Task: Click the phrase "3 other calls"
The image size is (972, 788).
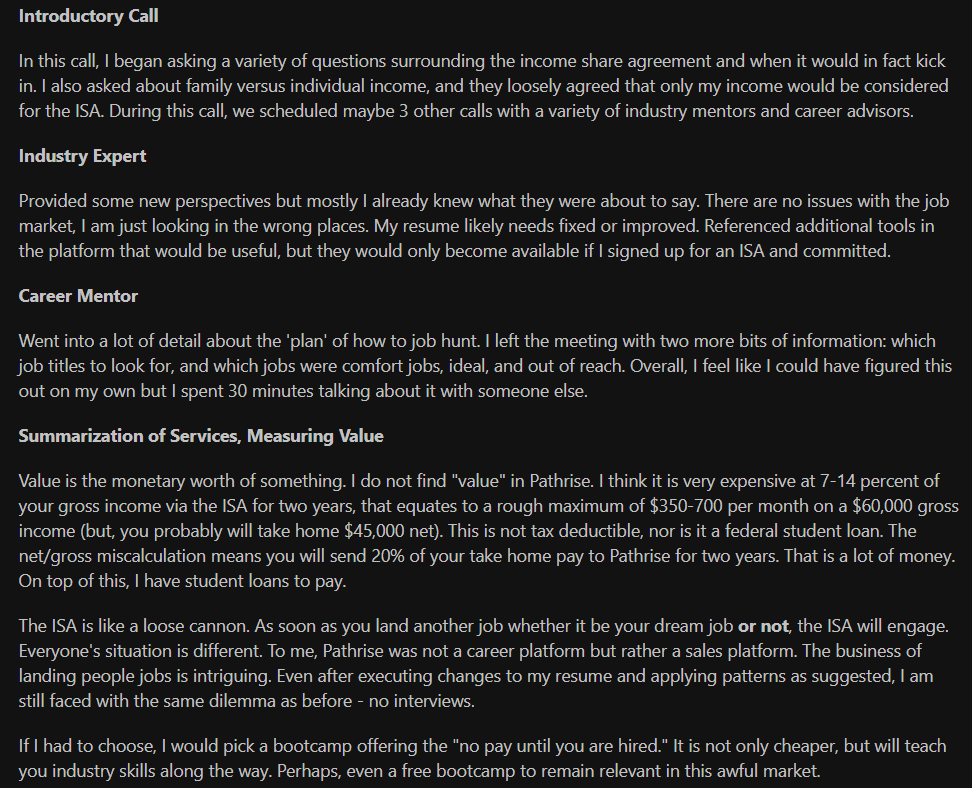Action: (x=451, y=112)
